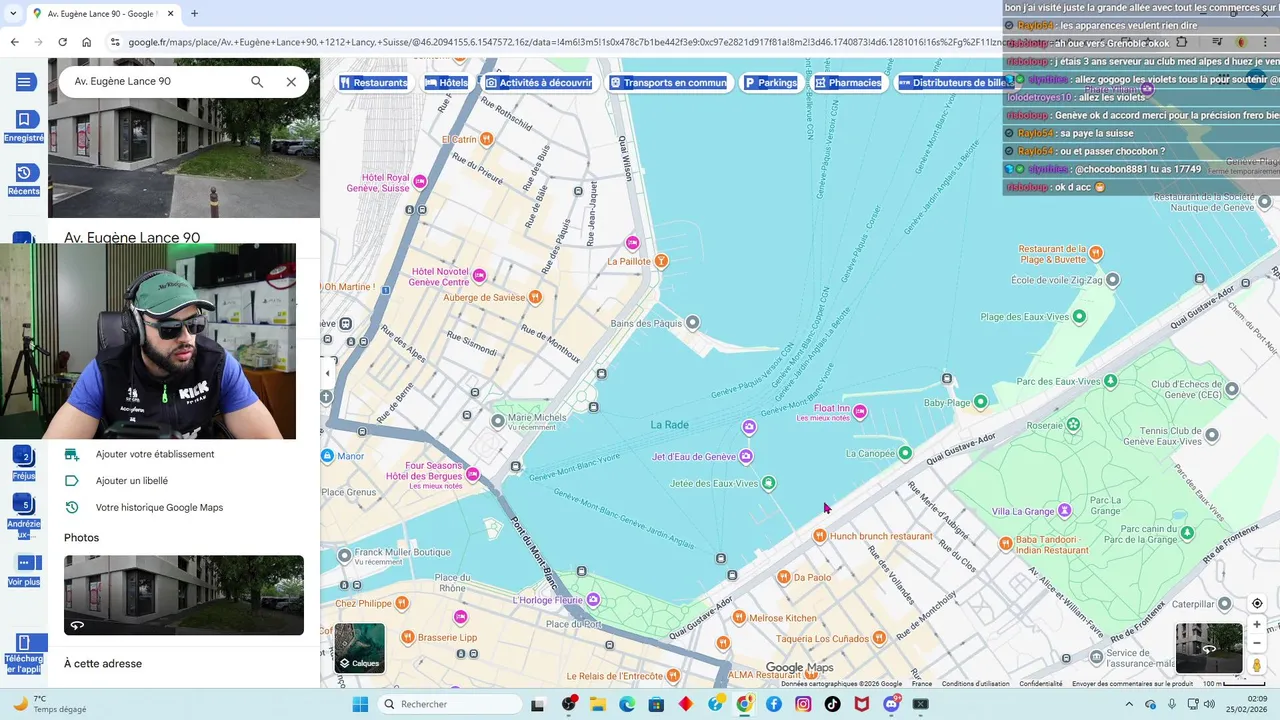Collapse the side panel arrow
The height and width of the screenshot is (720, 1280).
(x=327, y=373)
